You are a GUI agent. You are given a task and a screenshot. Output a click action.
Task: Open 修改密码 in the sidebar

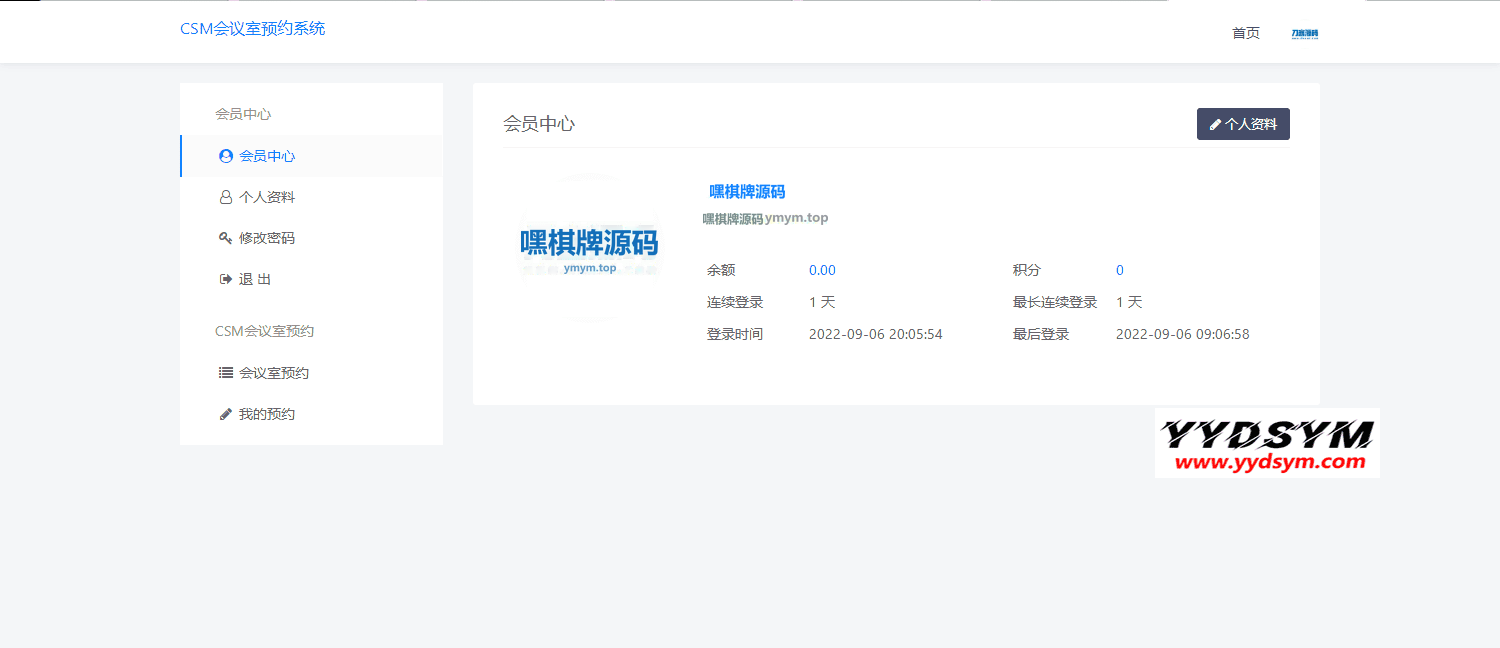point(311,238)
